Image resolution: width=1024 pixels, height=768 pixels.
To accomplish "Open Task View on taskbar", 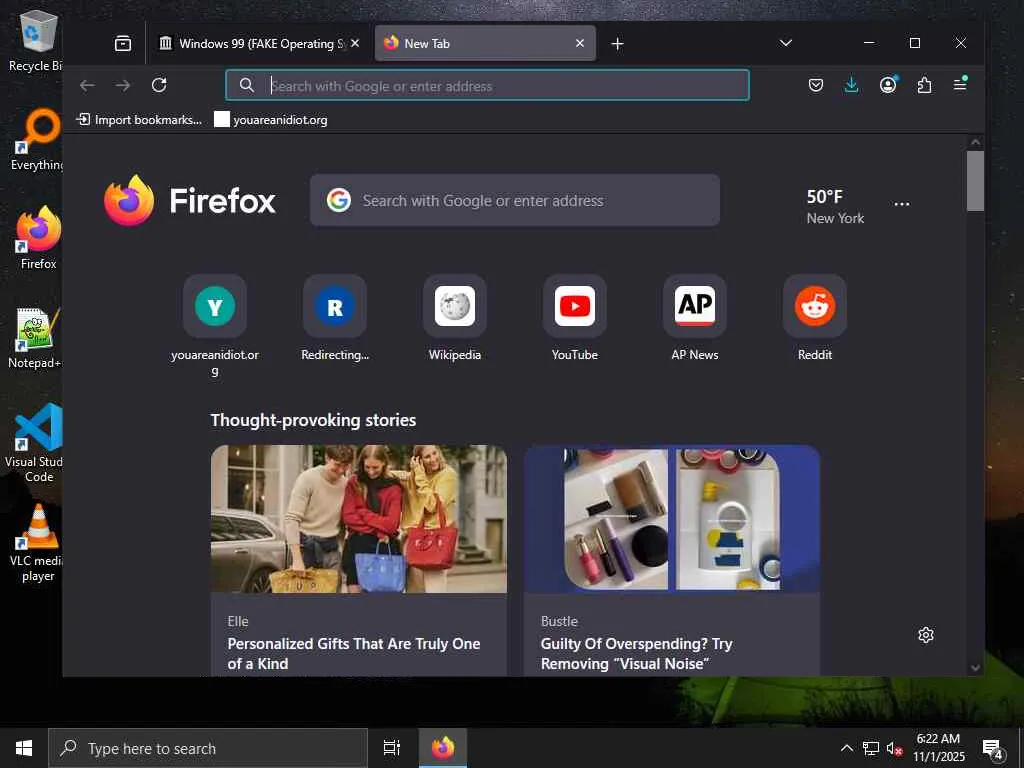I will point(392,748).
